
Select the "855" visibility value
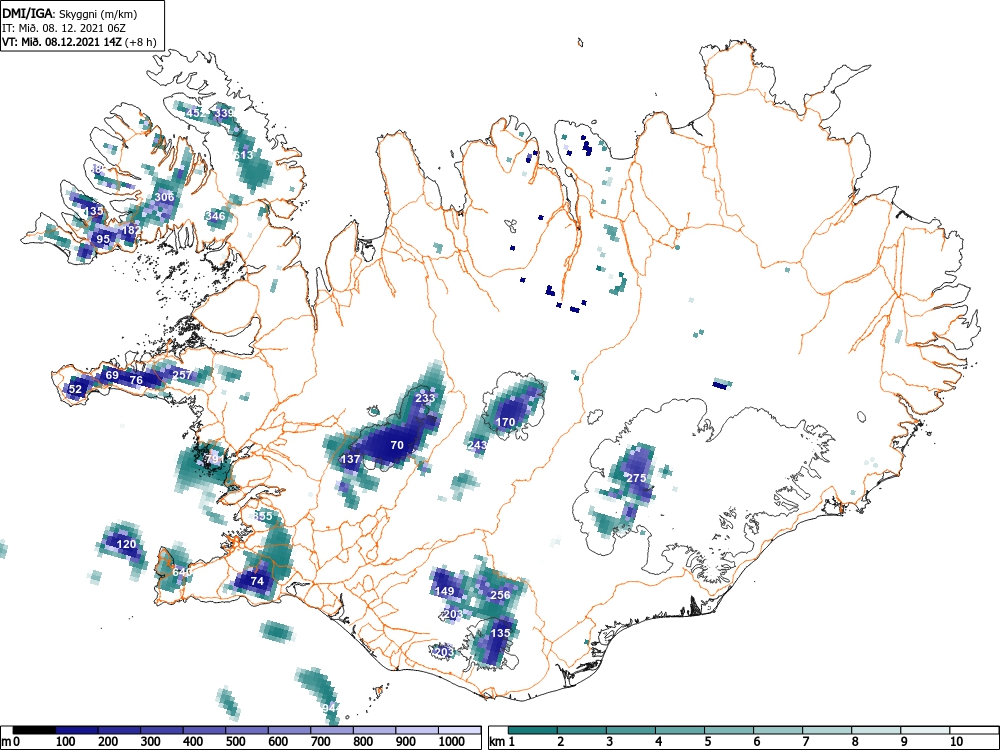click(x=262, y=516)
